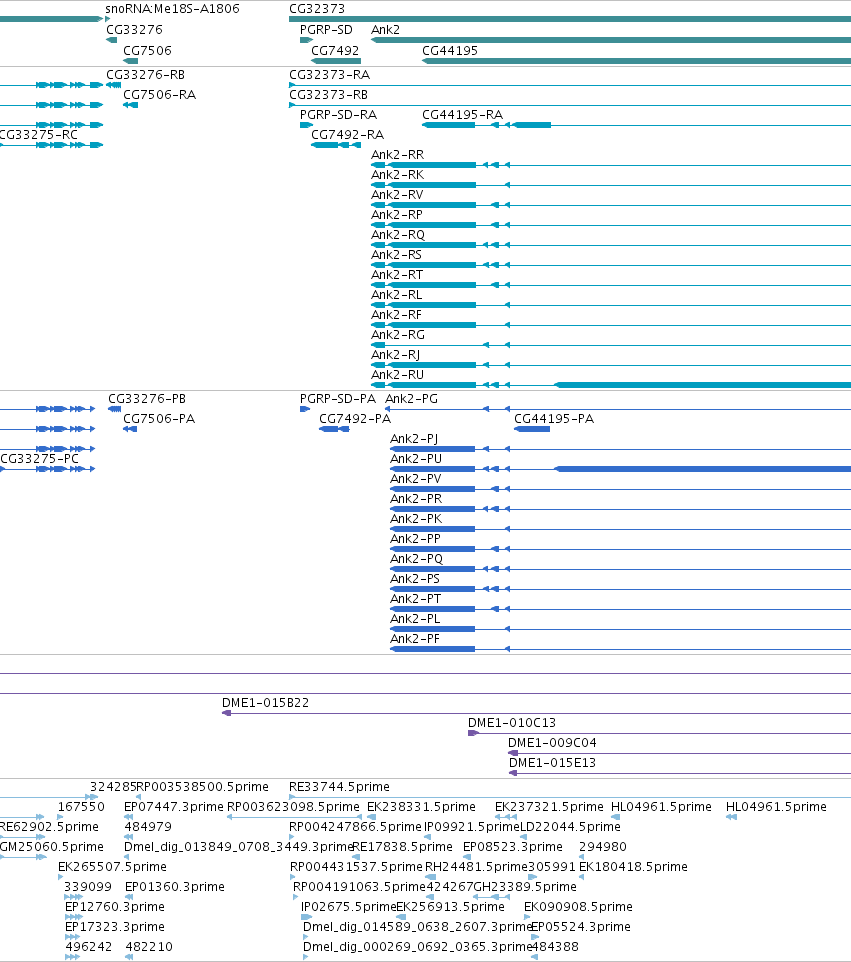The width and height of the screenshot is (851, 962).
Task: Click the Ank2-PG protein label
Action: (412, 399)
